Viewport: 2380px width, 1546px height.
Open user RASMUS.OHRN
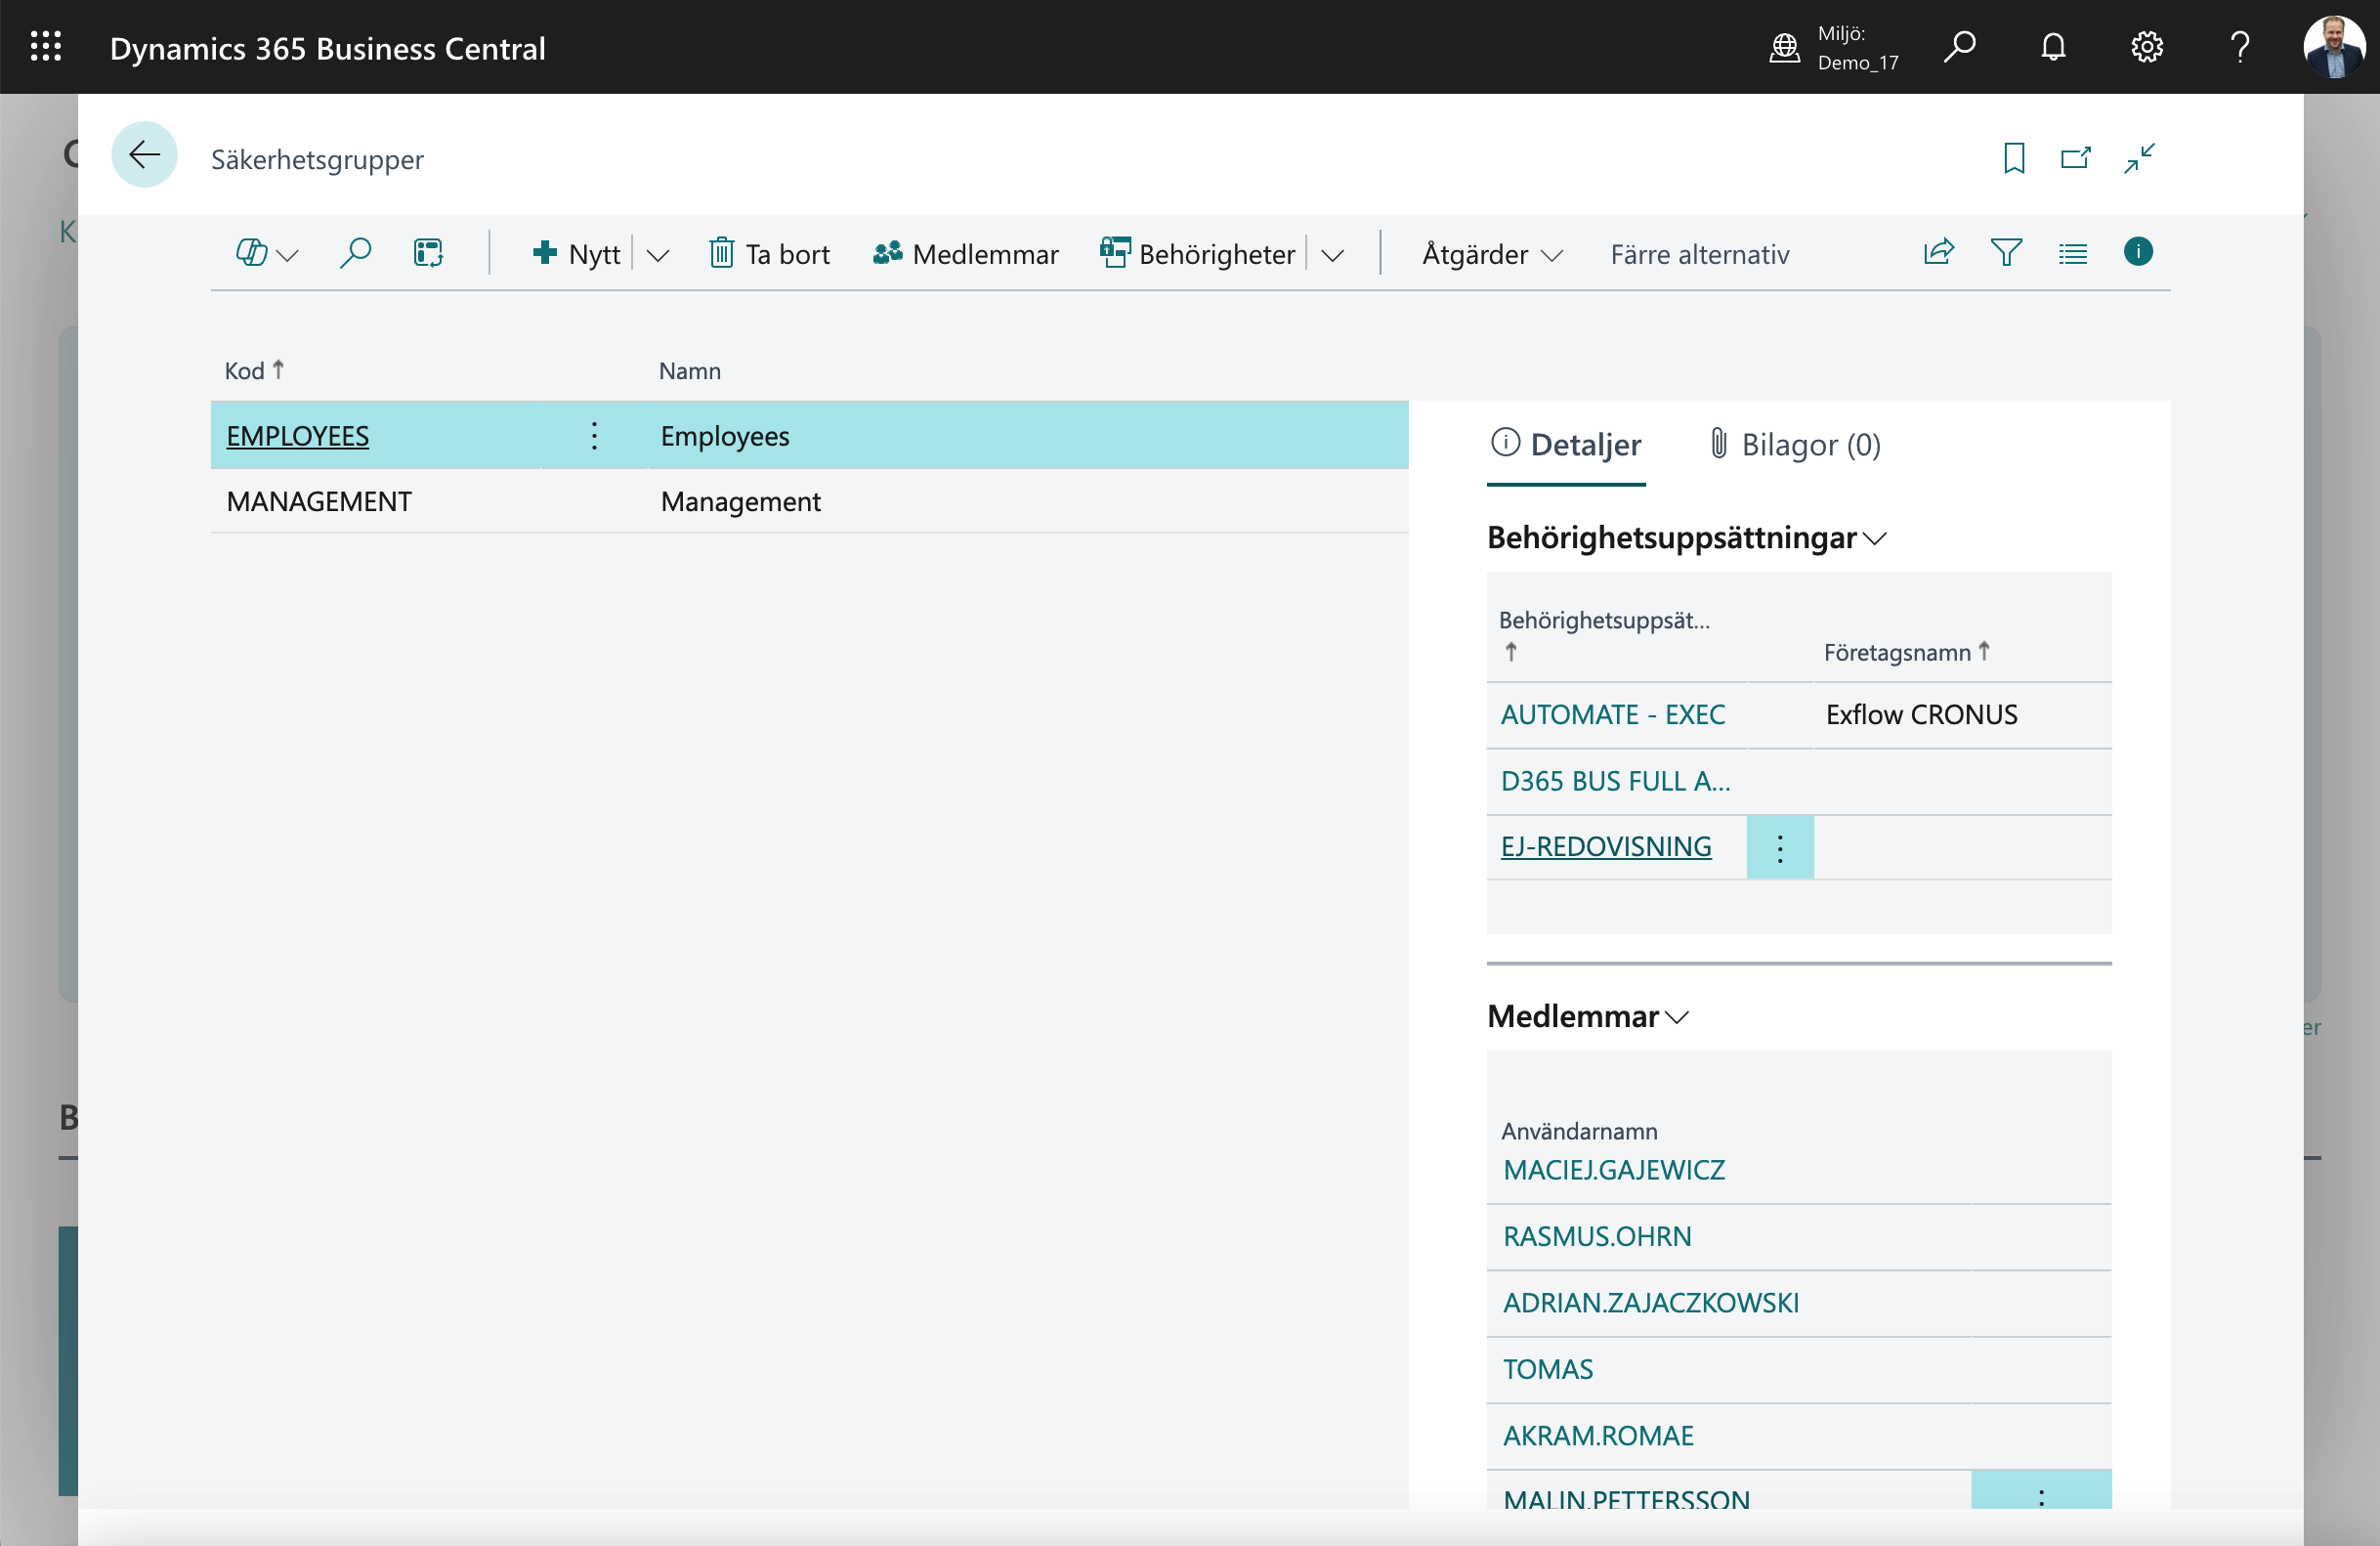pos(1597,1237)
